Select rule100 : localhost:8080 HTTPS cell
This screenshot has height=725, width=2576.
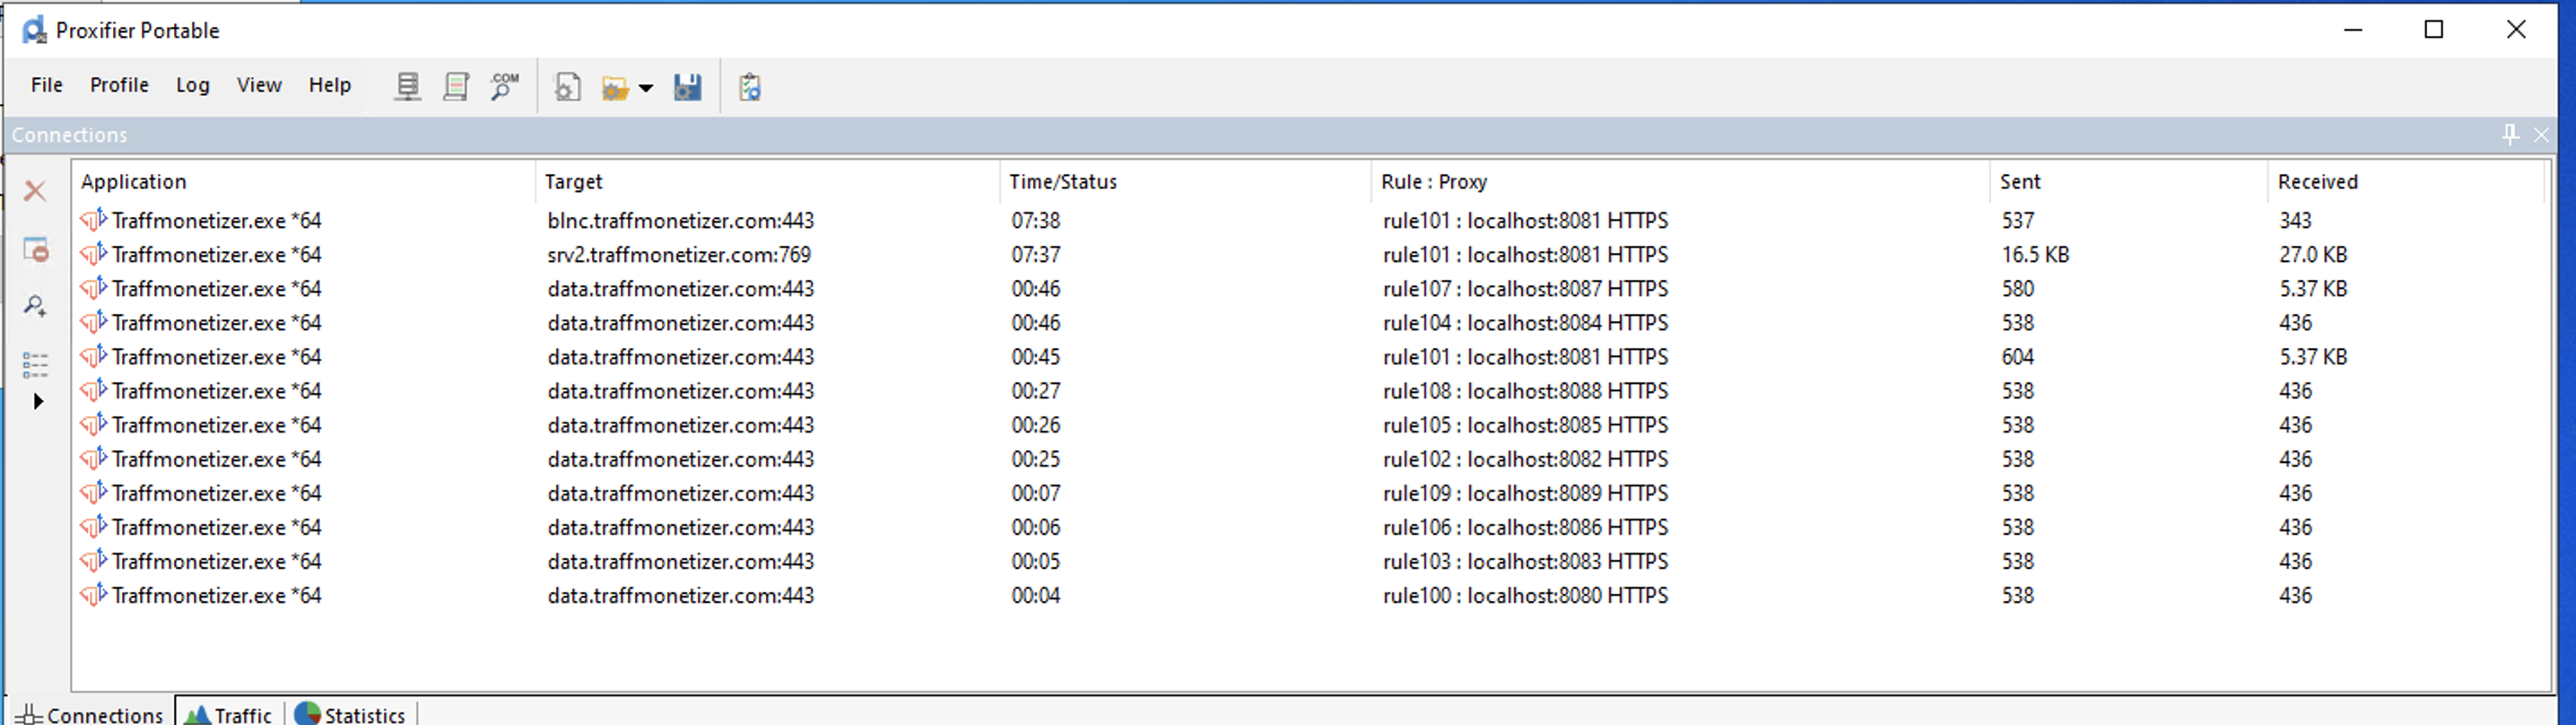pos(1526,595)
